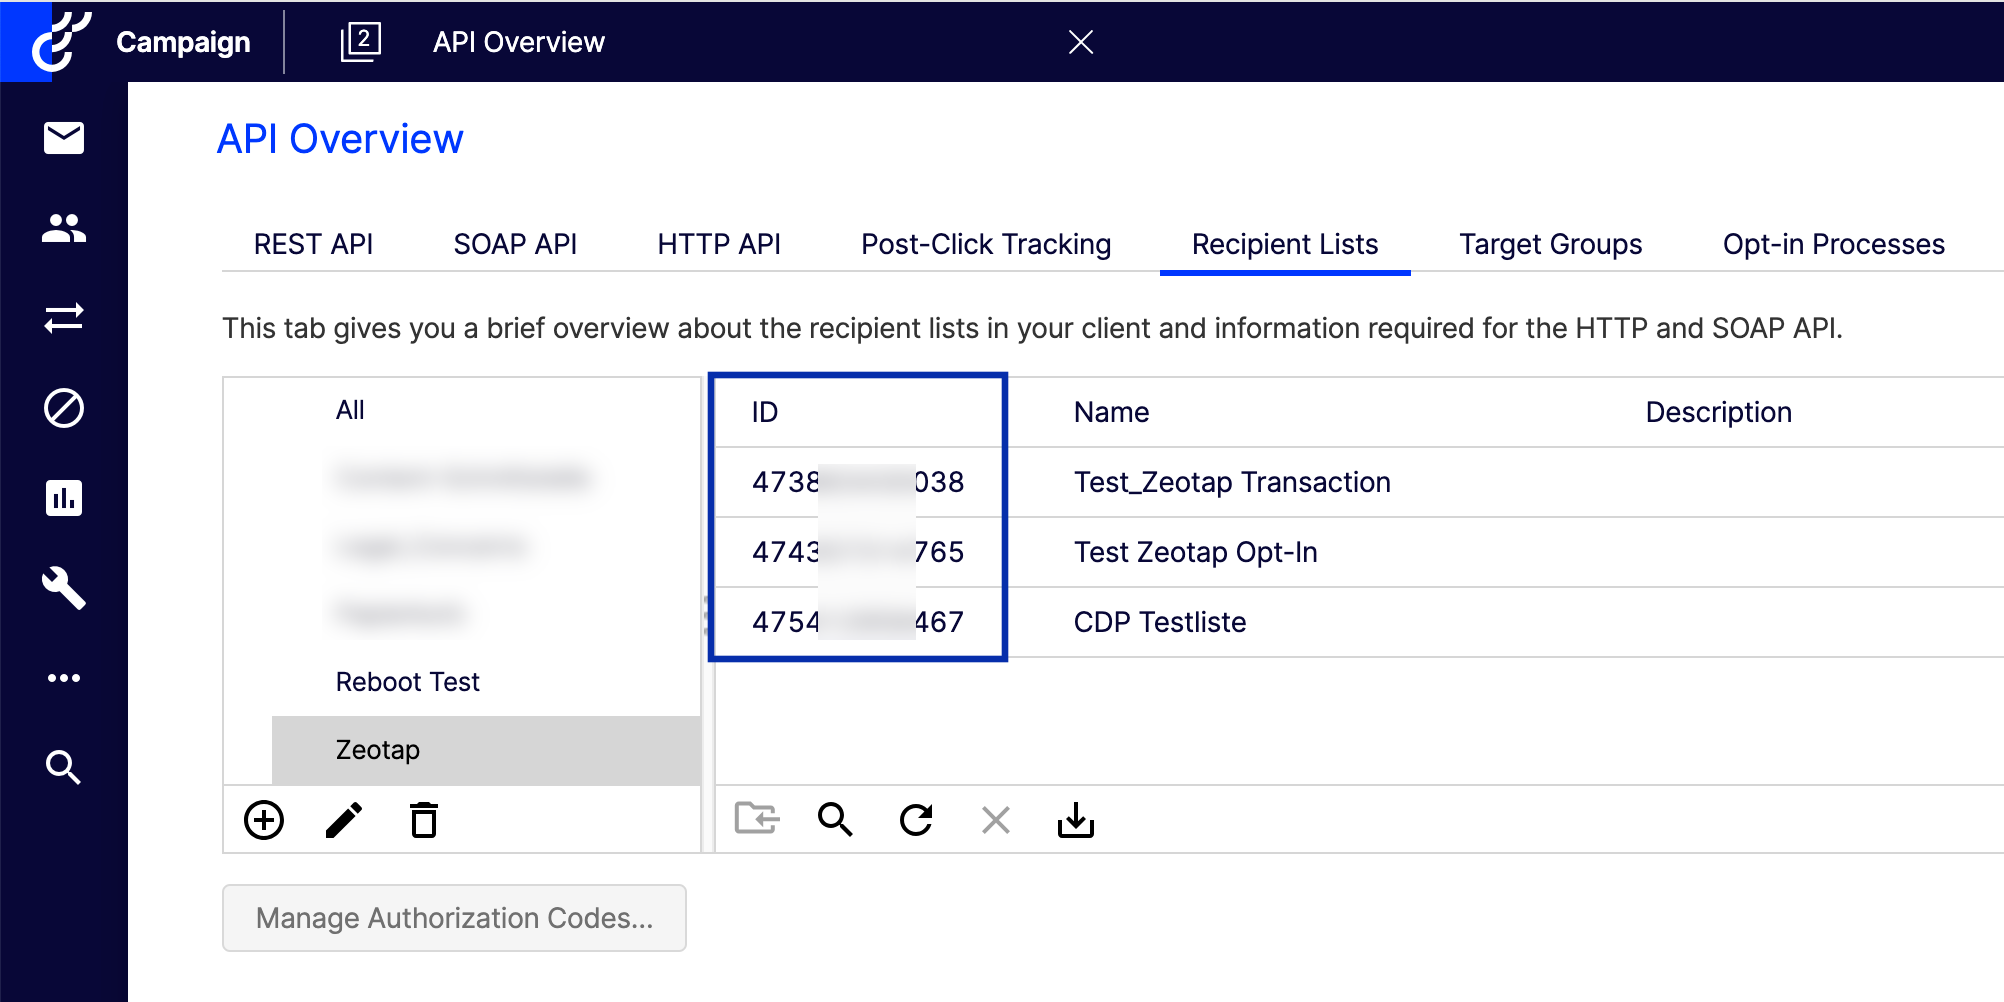The image size is (2004, 1002).
Task: Open the open-windows counter icon
Action: pos(360,42)
